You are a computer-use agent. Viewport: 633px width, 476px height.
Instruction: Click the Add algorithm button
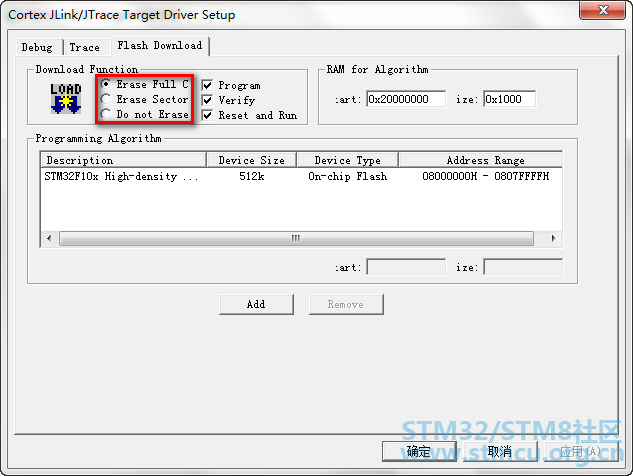coord(256,304)
